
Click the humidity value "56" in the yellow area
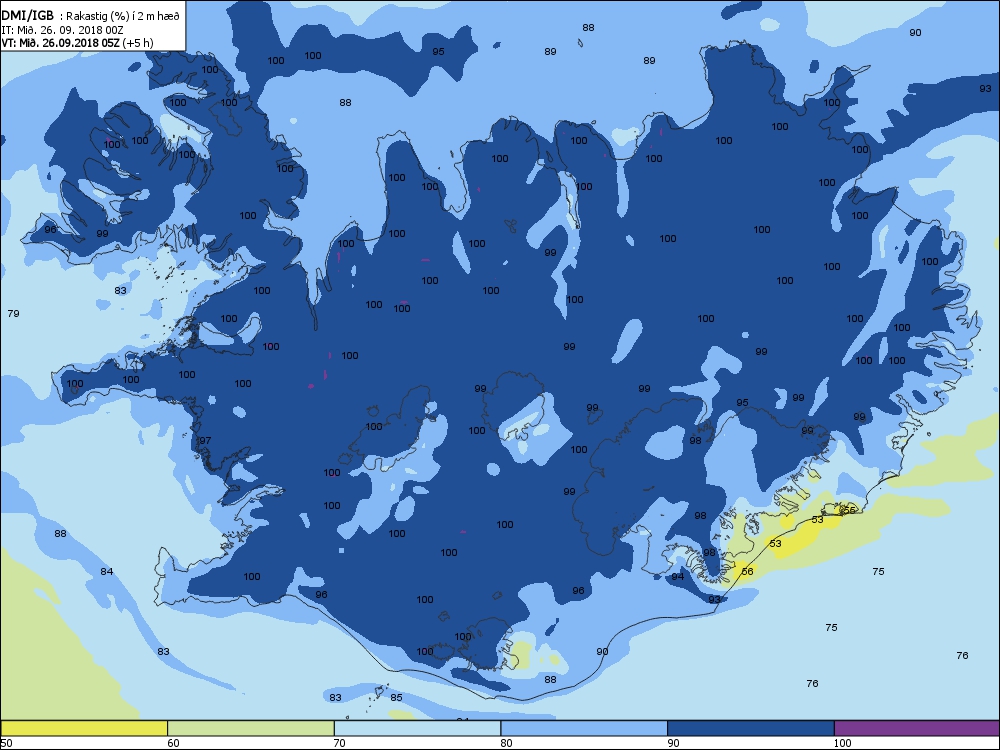coord(747,571)
